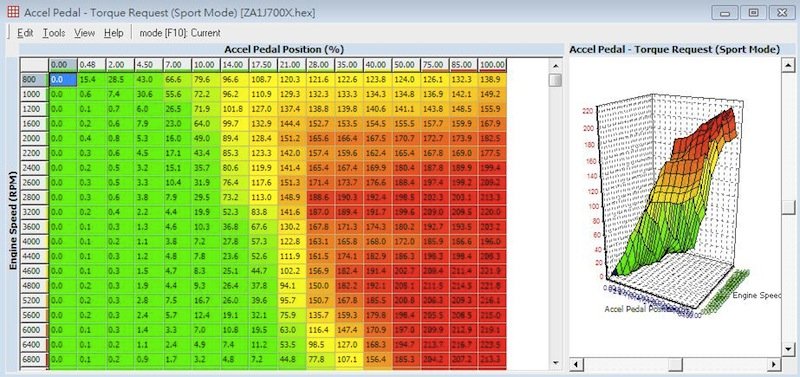Select cell with value 127.0 at 6400 RPM

point(348,345)
